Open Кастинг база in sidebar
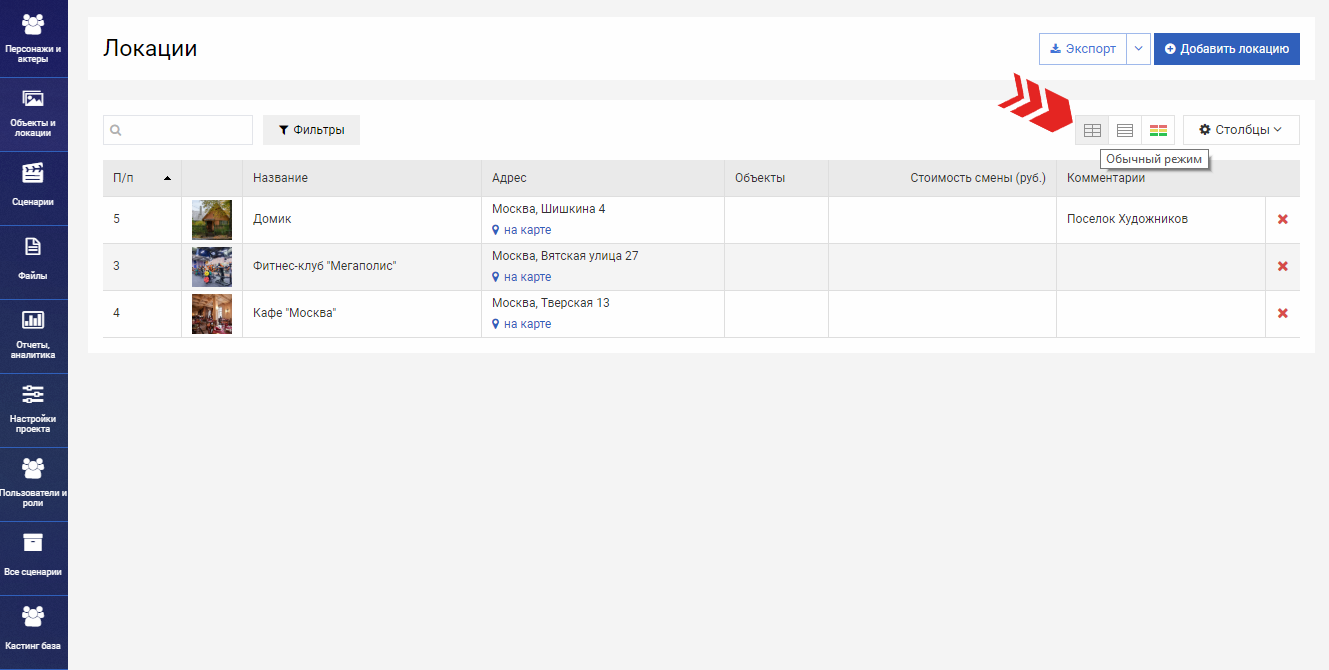The image size is (1329, 670). [33, 631]
